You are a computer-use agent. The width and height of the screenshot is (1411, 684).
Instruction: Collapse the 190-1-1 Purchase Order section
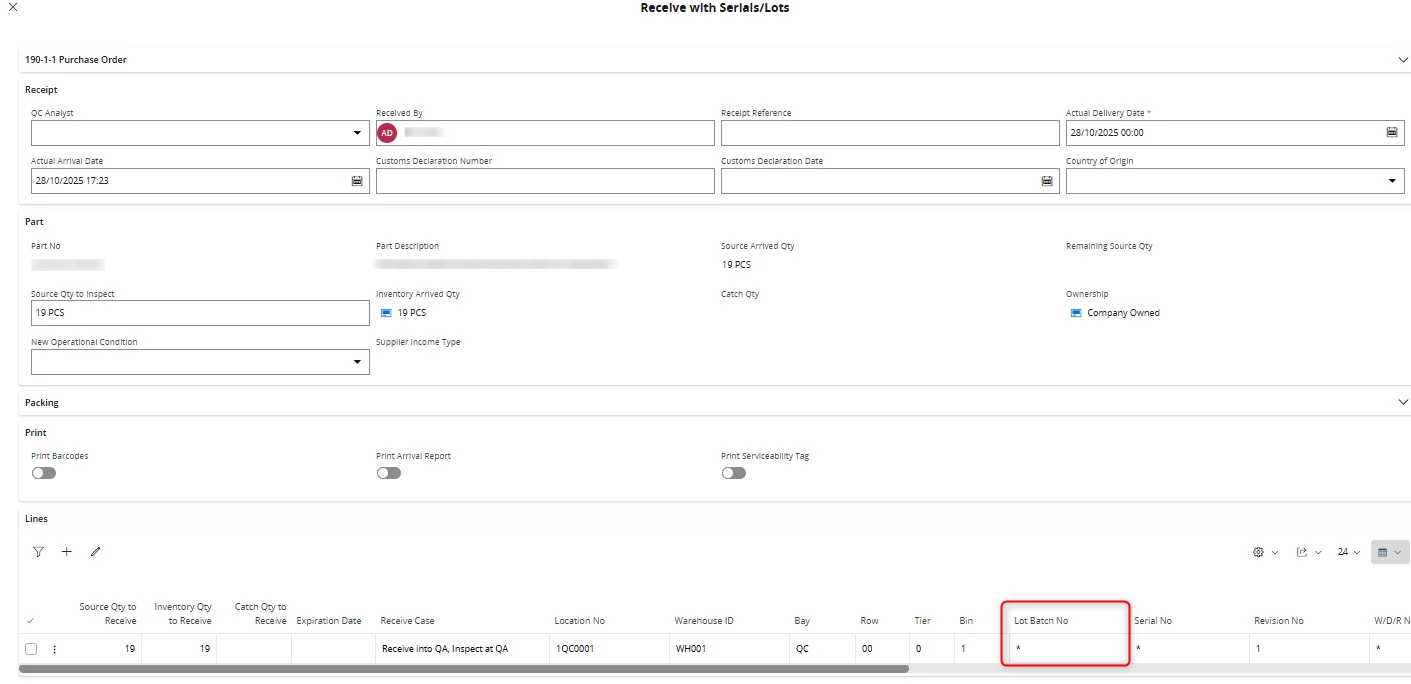(x=1402, y=60)
